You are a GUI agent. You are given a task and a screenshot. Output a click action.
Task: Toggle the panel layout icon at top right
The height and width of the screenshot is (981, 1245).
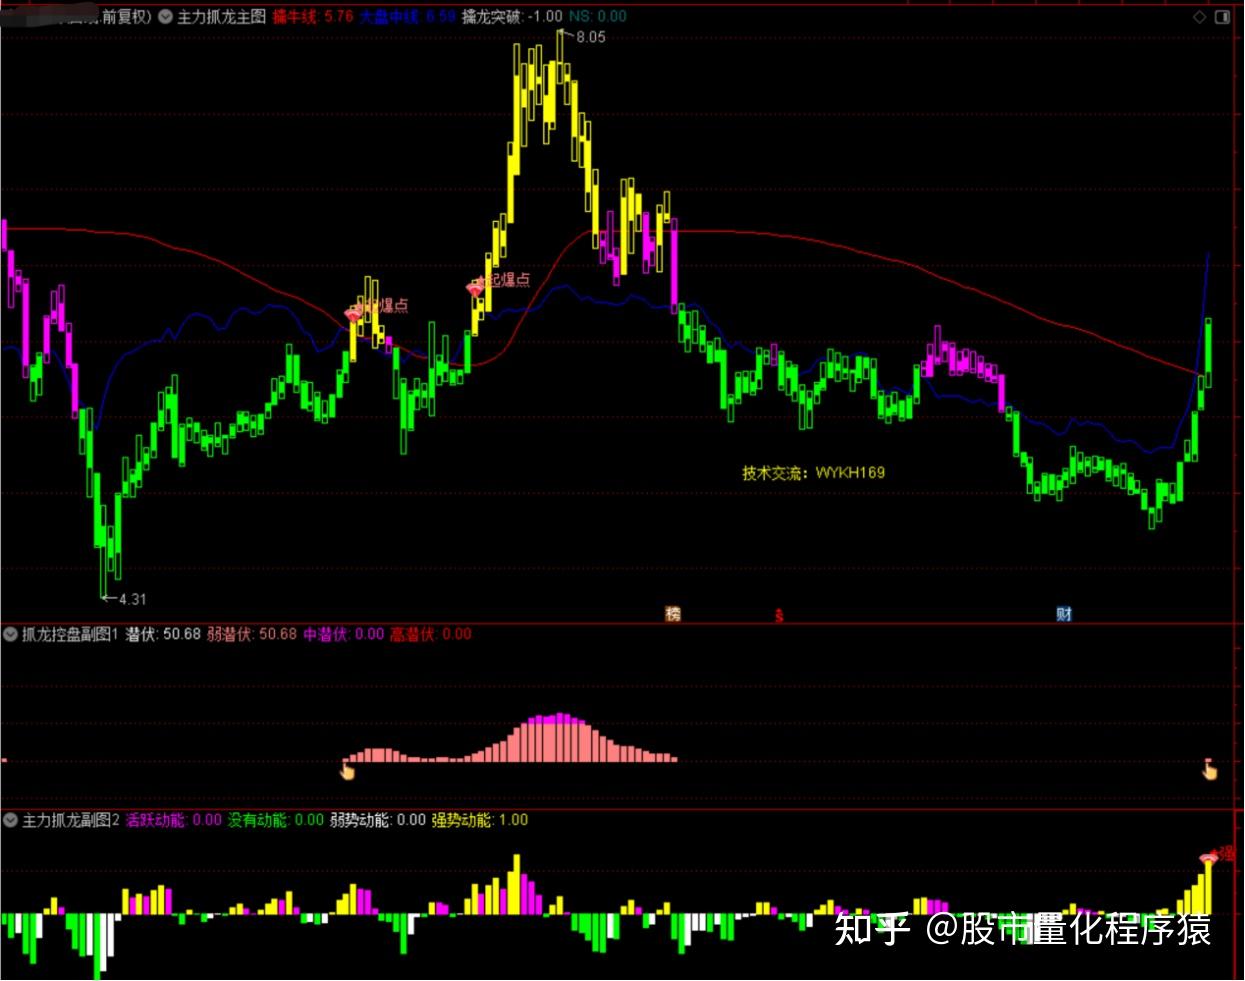tap(1222, 16)
